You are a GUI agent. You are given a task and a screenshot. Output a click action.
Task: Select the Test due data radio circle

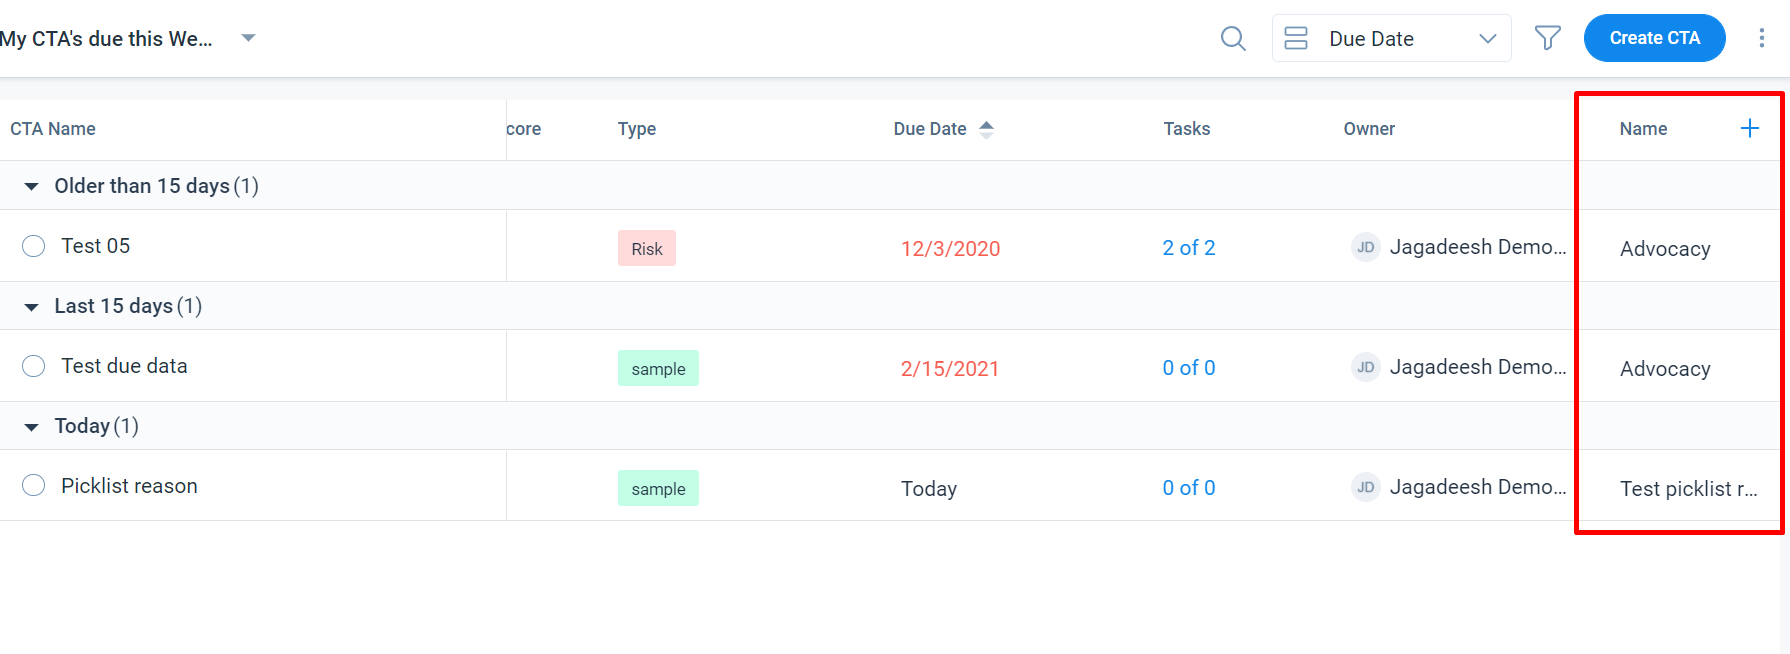34,366
